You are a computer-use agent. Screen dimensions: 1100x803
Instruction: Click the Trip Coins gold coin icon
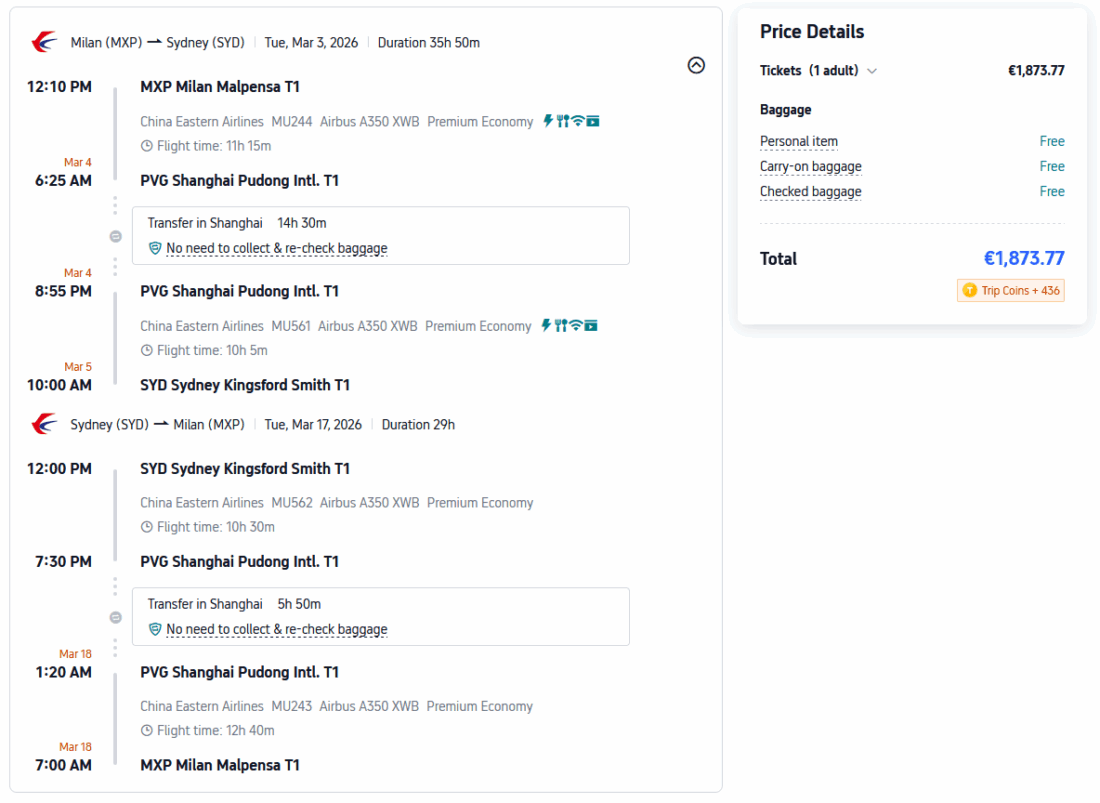coord(969,290)
